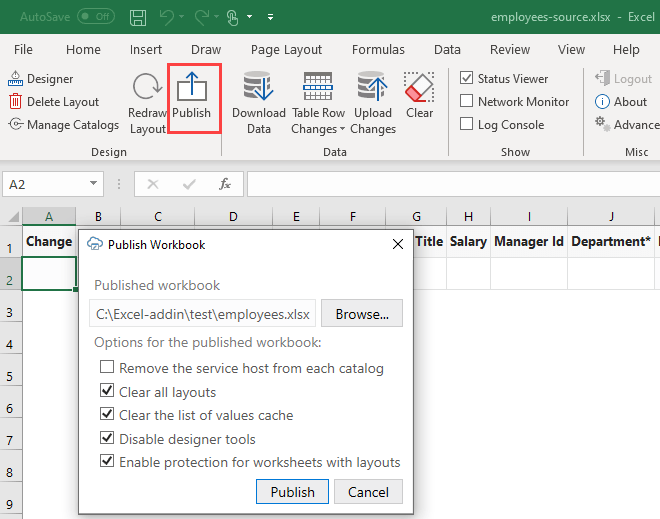
Task: Click the Publish button in dialog
Action: tap(293, 492)
